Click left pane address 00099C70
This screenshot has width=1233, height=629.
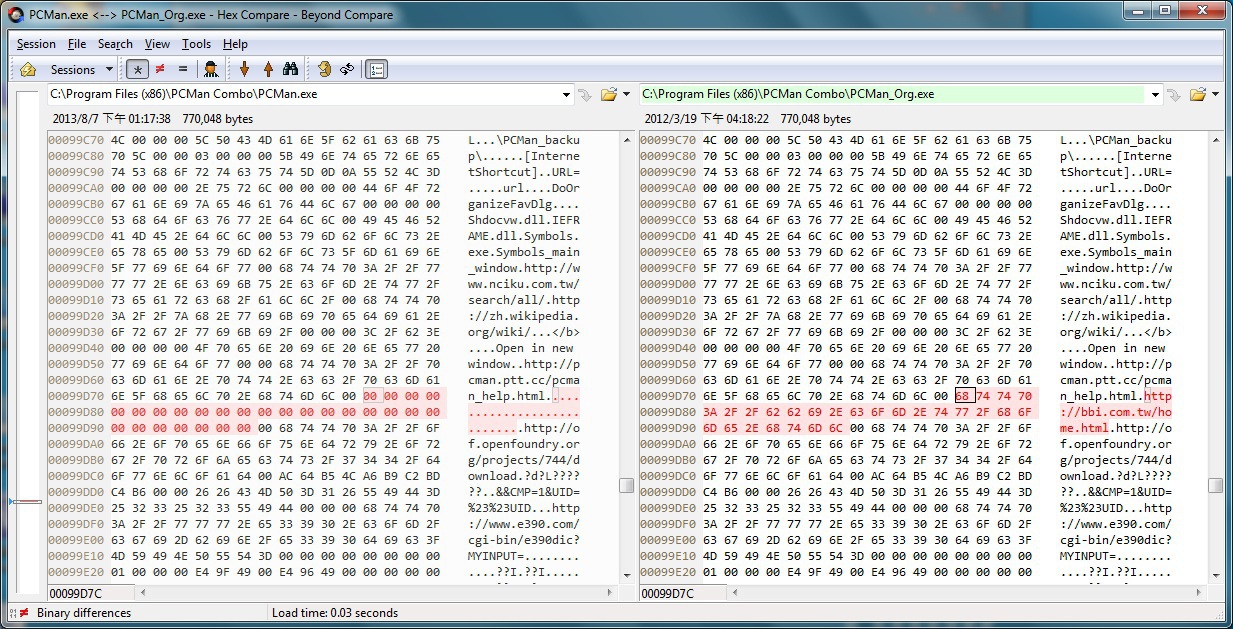(76, 140)
